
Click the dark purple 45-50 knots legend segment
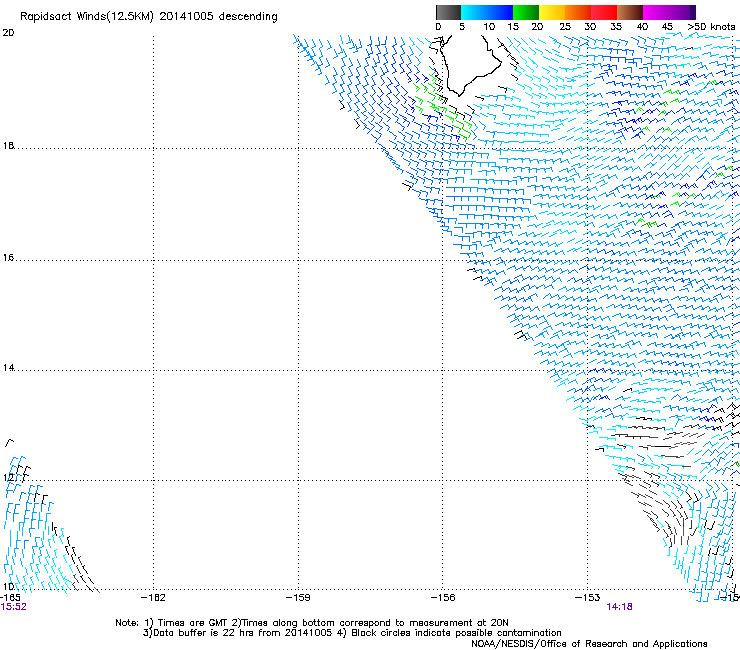(682, 12)
